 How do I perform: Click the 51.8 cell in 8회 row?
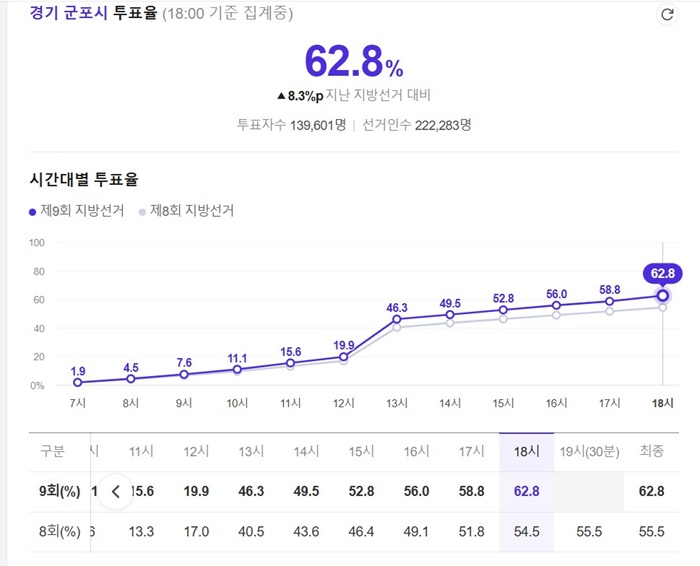tap(471, 532)
